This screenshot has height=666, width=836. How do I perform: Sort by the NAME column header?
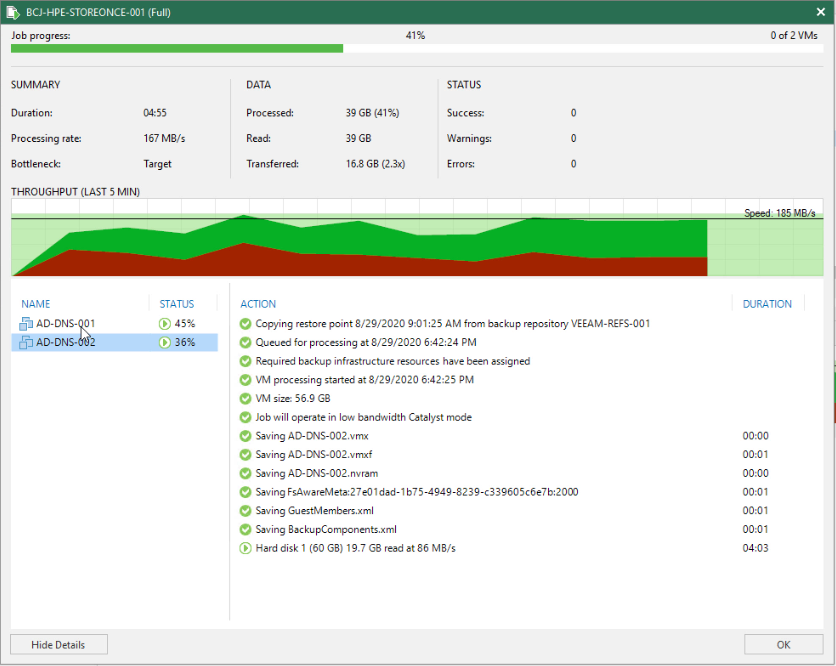click(x=36, y=304)
